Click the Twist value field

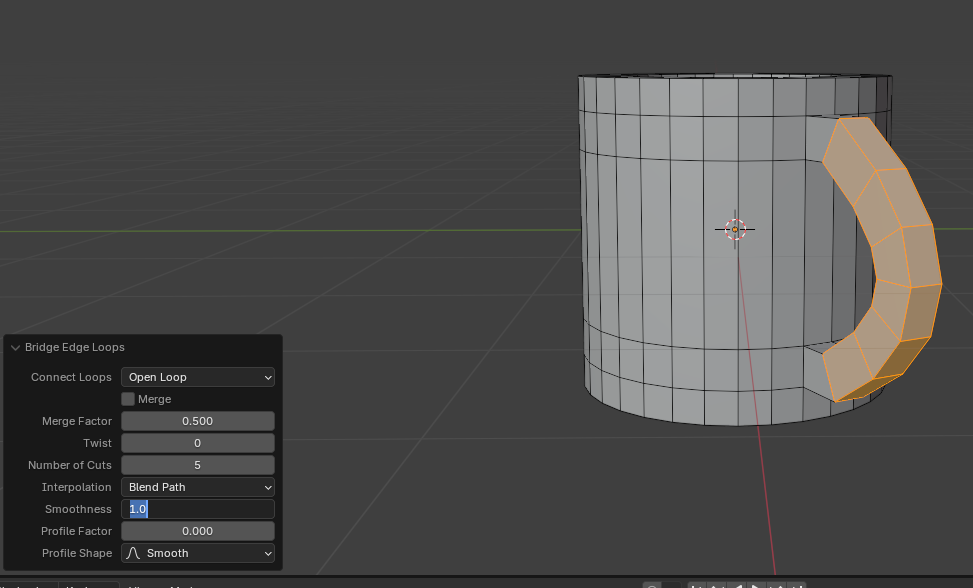coord(197,443)
